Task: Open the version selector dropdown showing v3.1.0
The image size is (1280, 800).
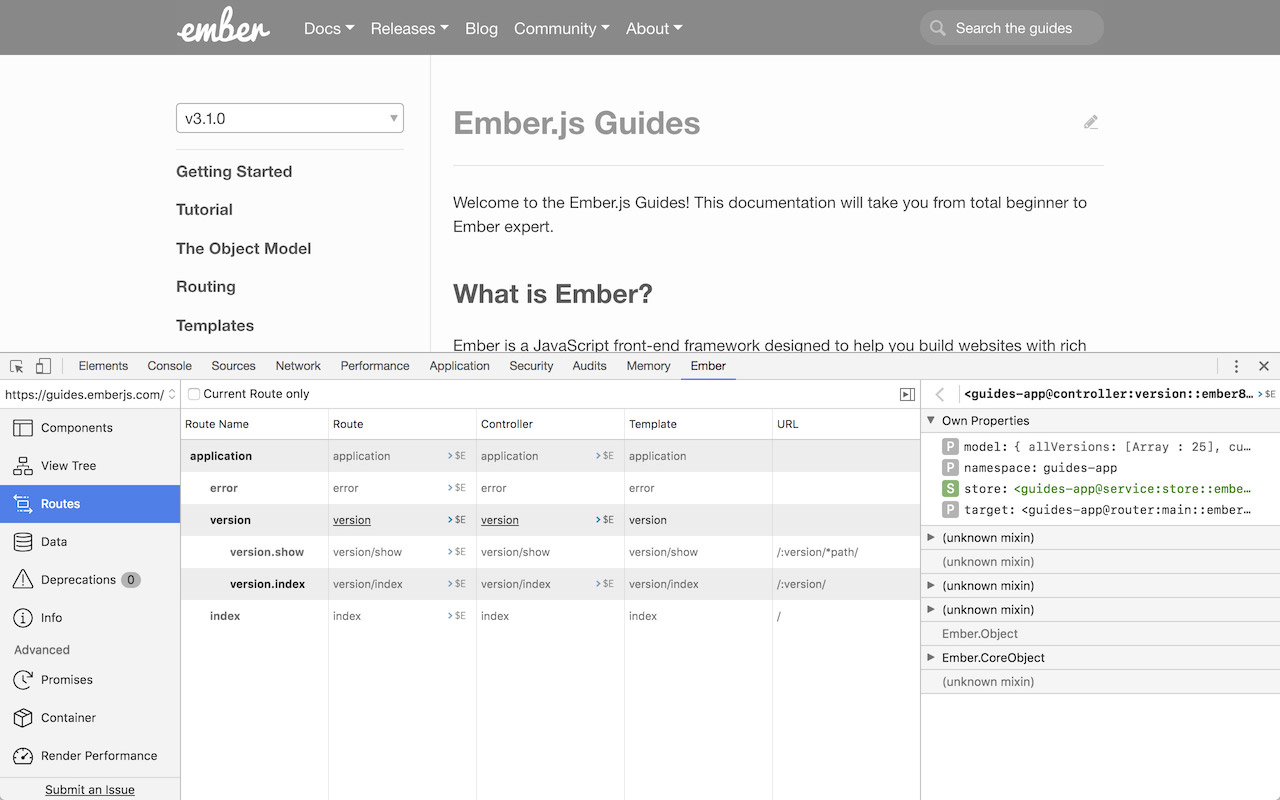Action: pyautogui.click(x=289, y=117)
